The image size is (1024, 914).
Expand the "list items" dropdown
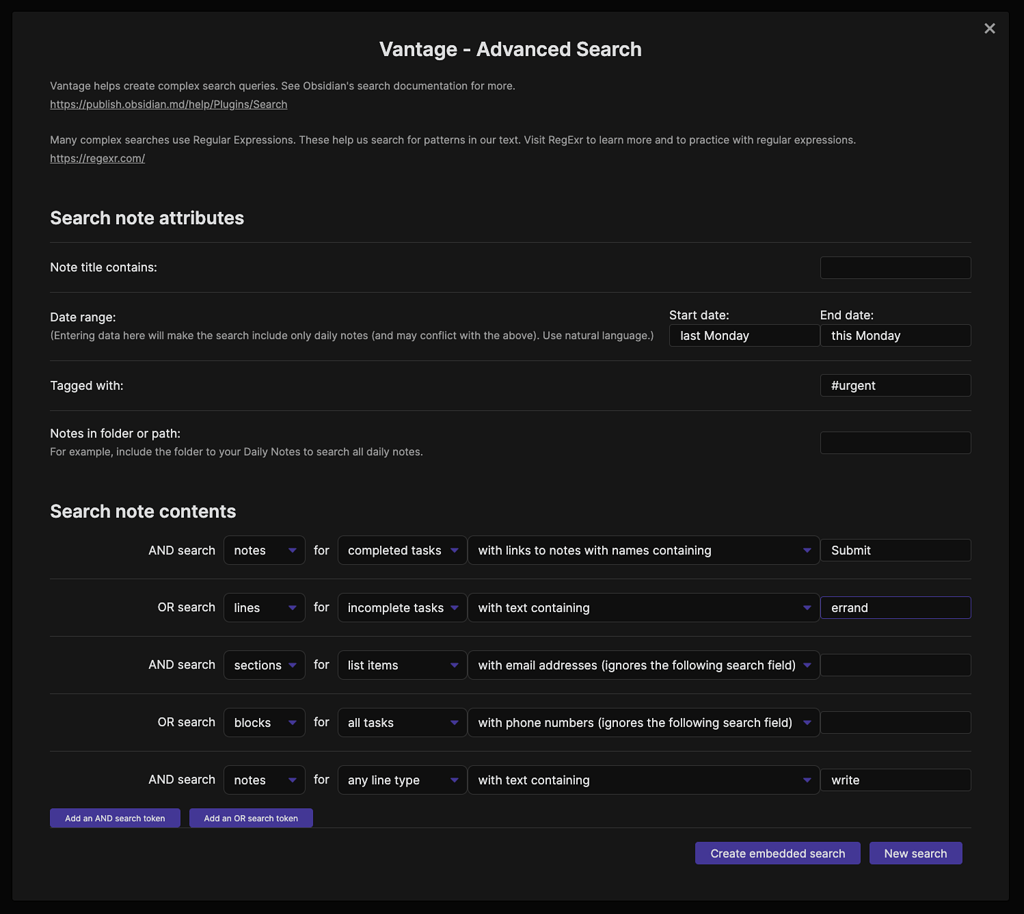(401, 664)
